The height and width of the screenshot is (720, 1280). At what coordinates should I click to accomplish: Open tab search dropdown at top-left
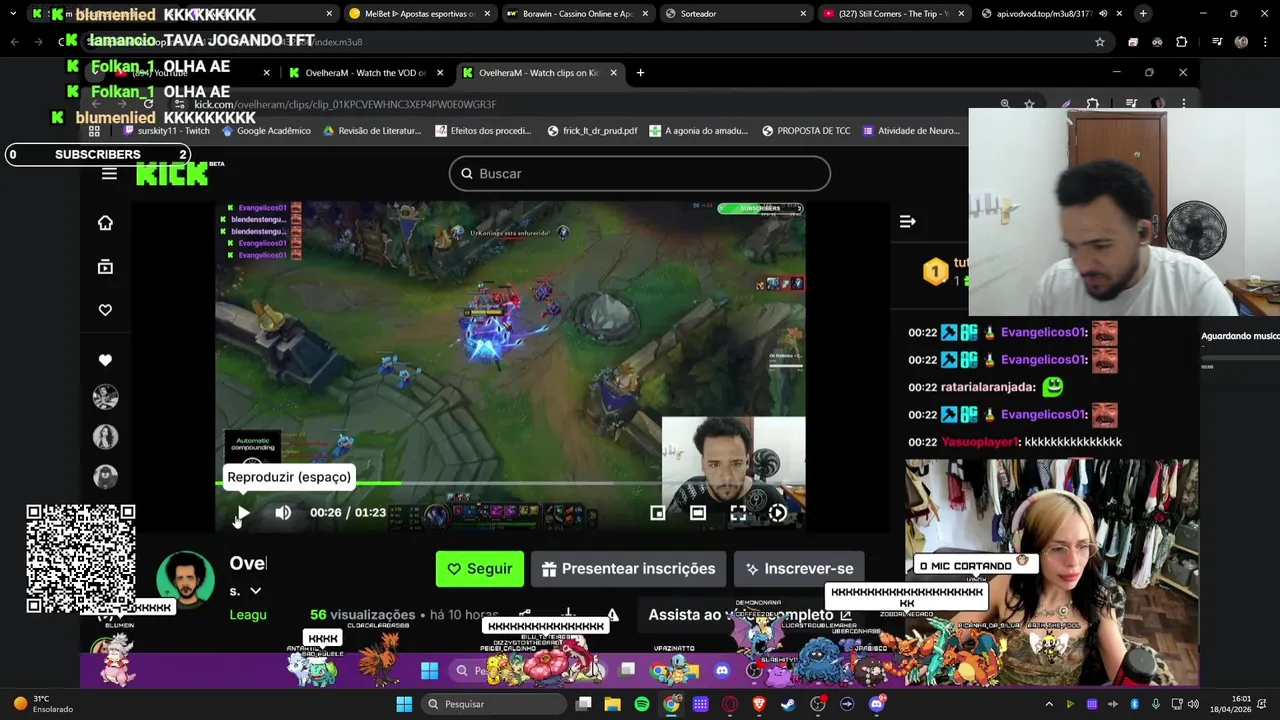(x=13, y=14)
